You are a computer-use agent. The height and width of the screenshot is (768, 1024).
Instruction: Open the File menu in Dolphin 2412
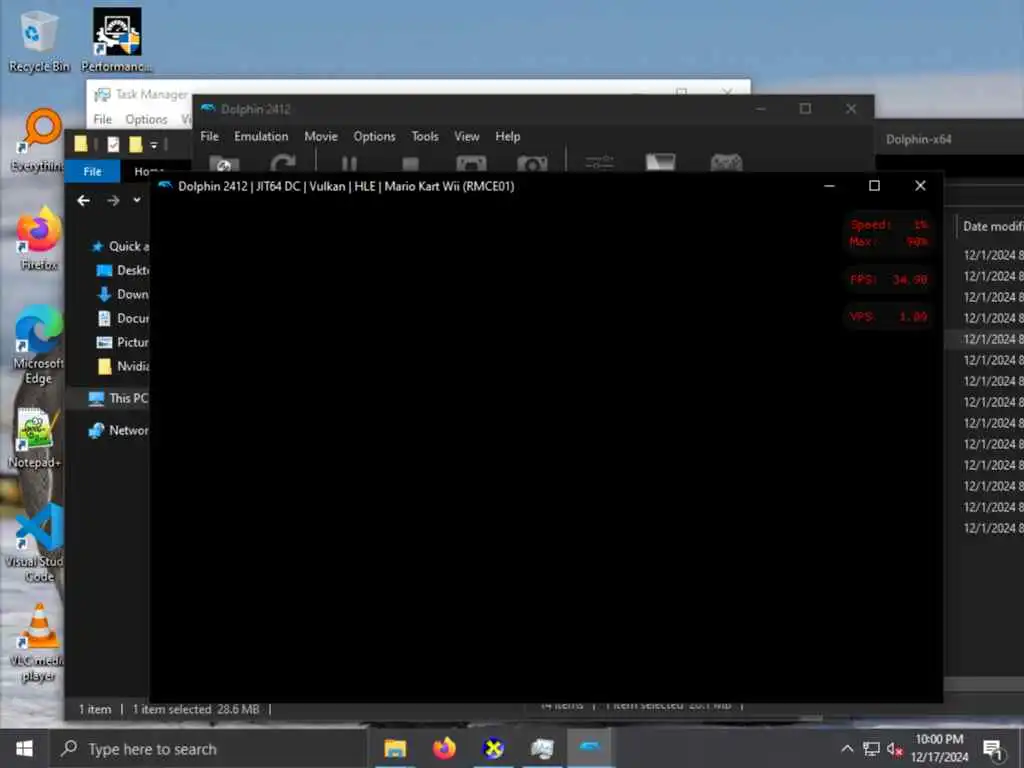pos(209,136)
